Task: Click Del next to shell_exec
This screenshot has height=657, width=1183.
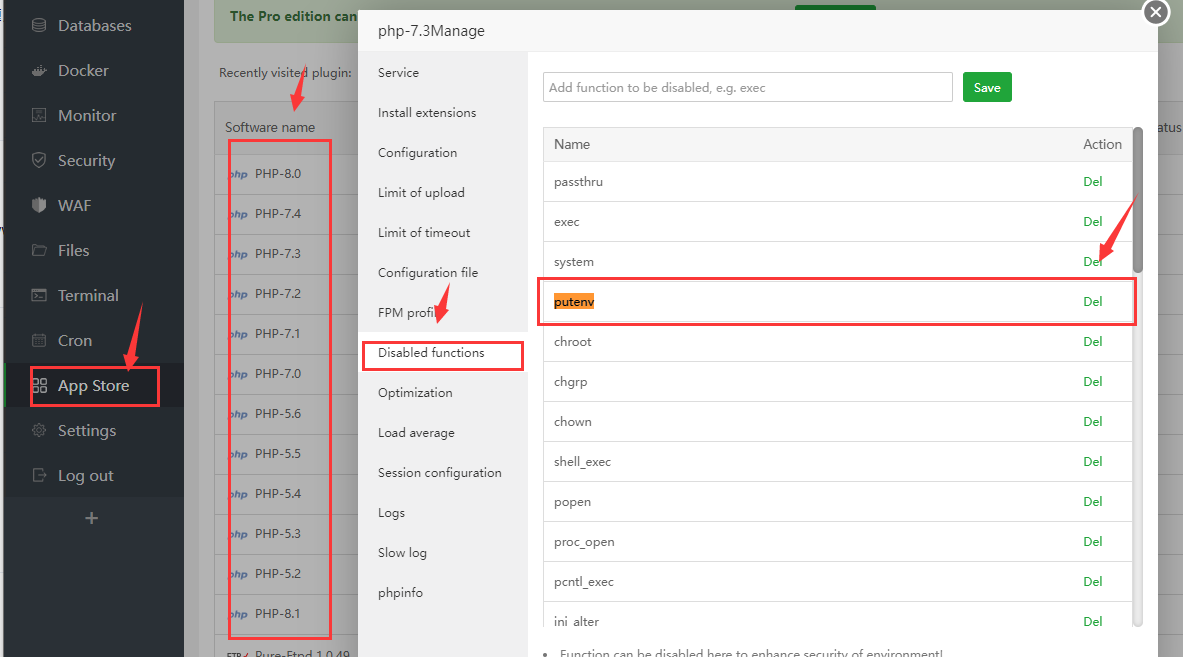Action: click(1092, 462)
